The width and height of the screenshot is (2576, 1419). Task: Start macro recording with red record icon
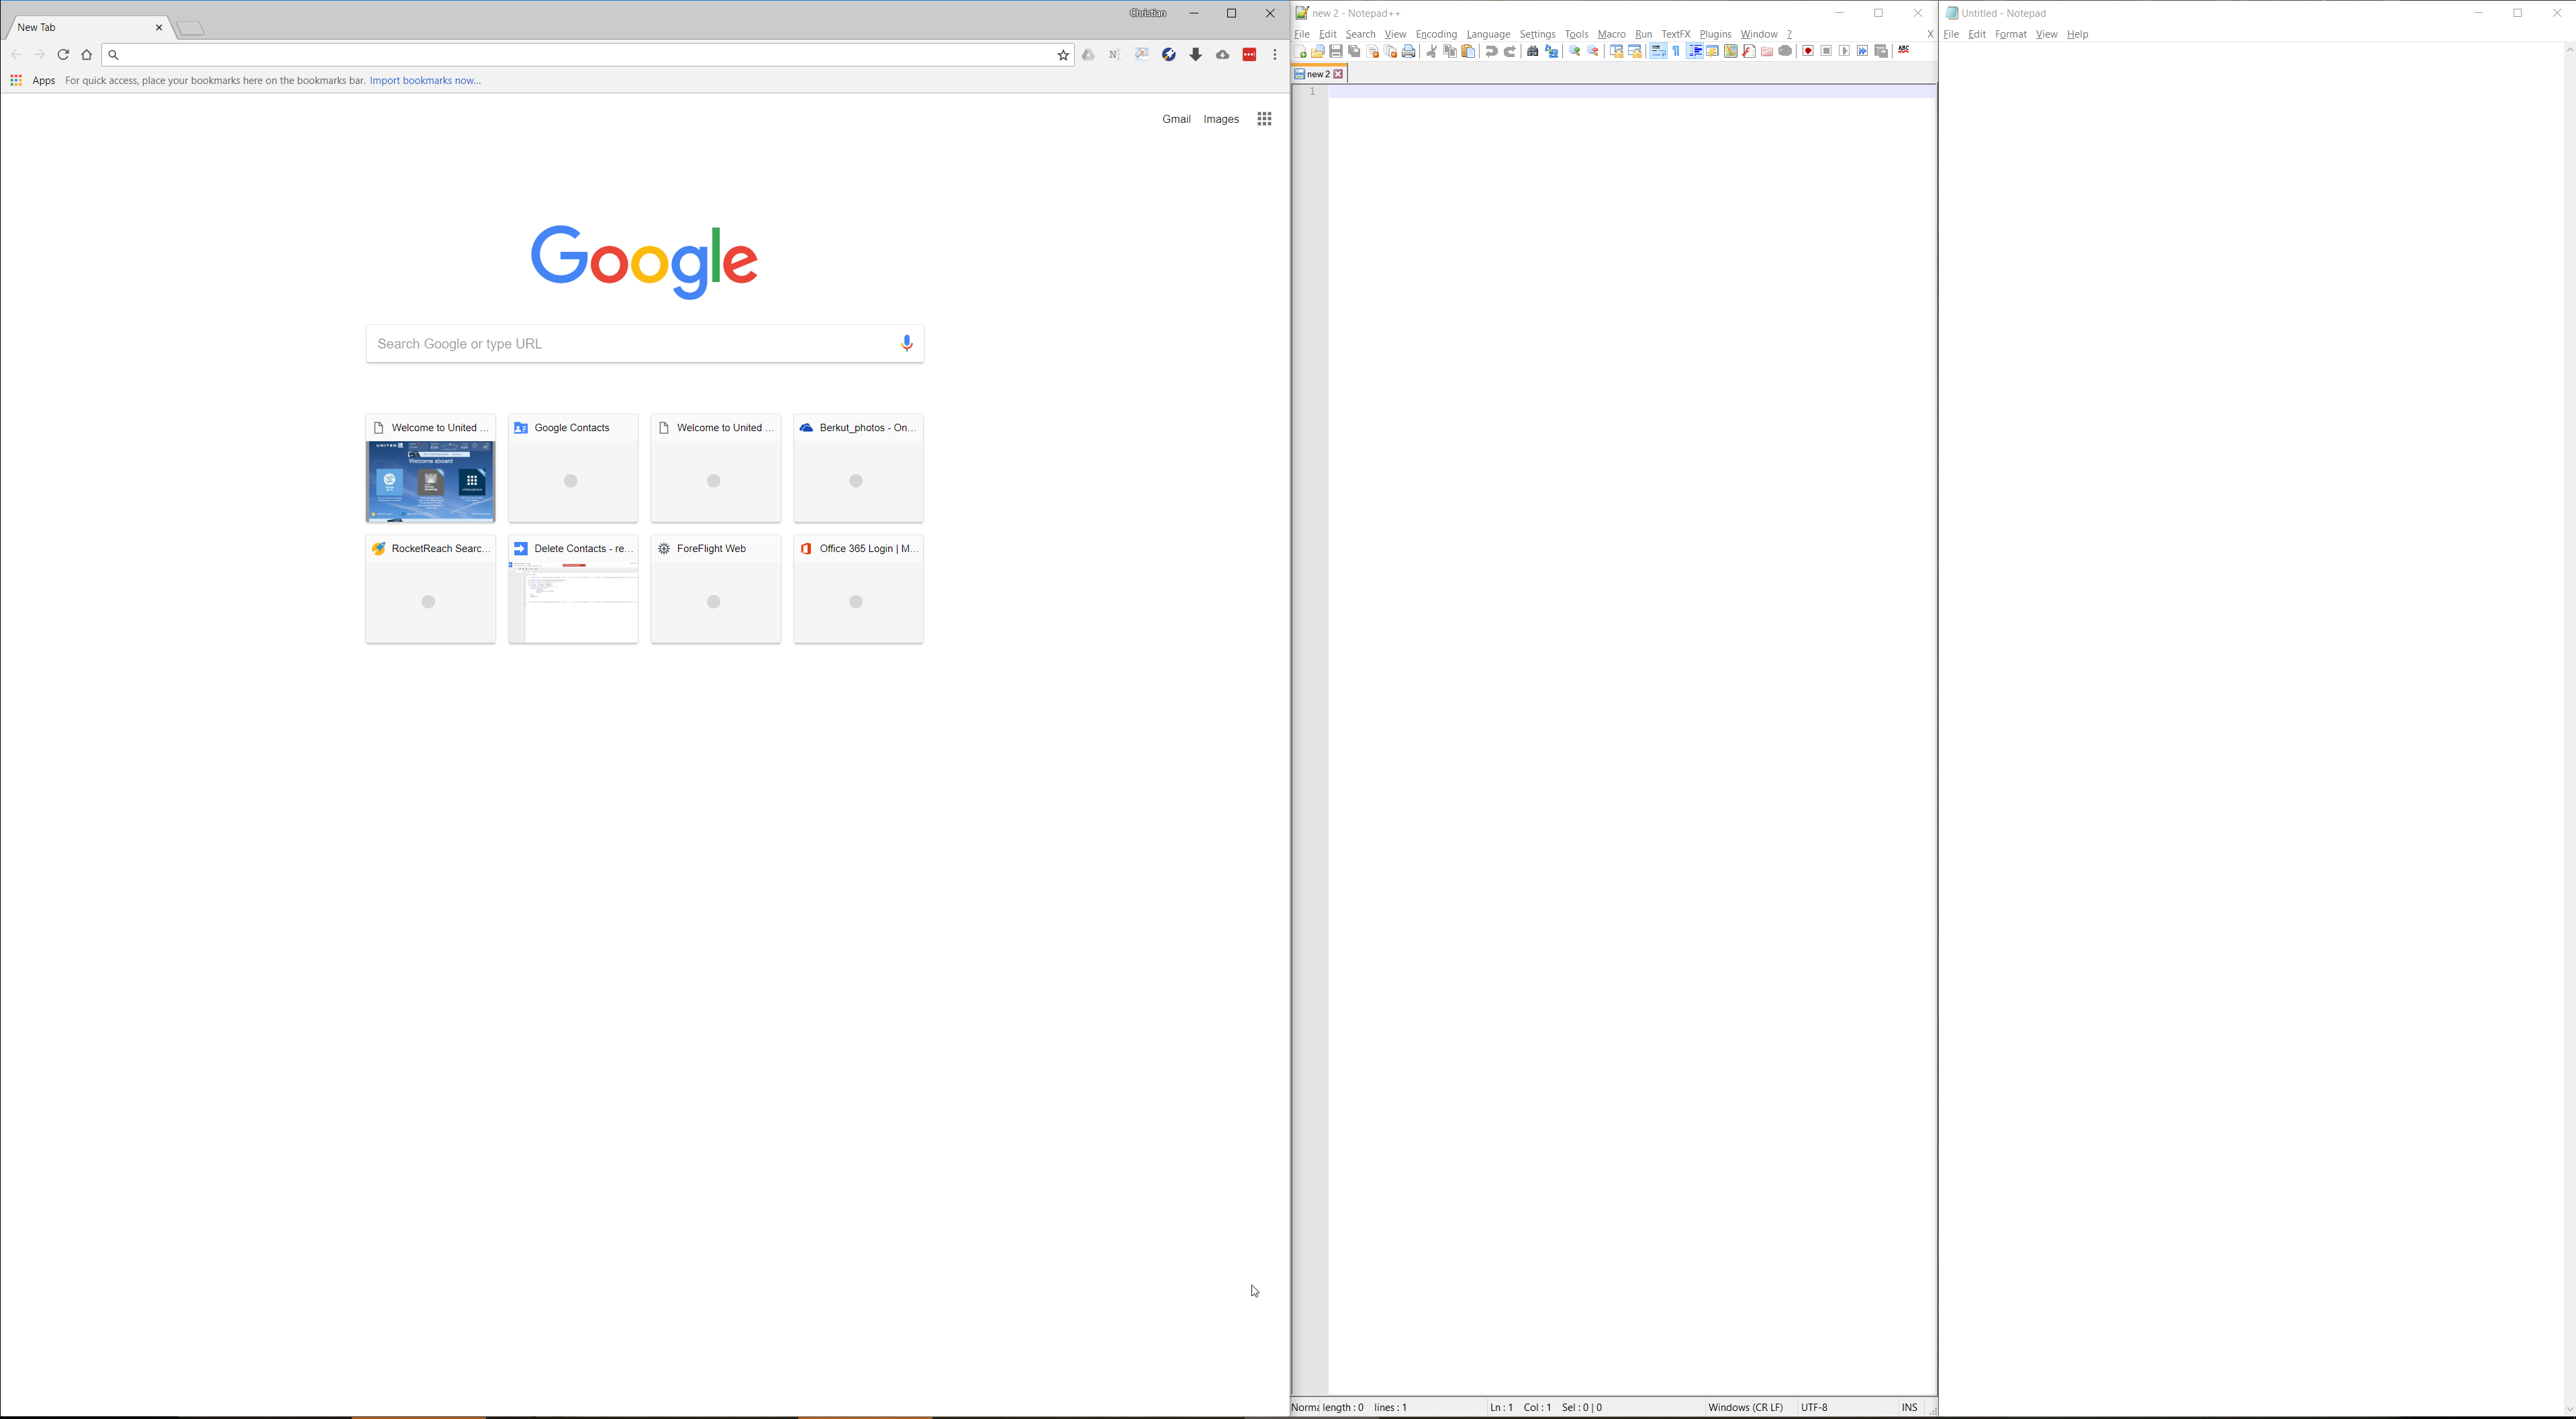tap(1808, 52)
